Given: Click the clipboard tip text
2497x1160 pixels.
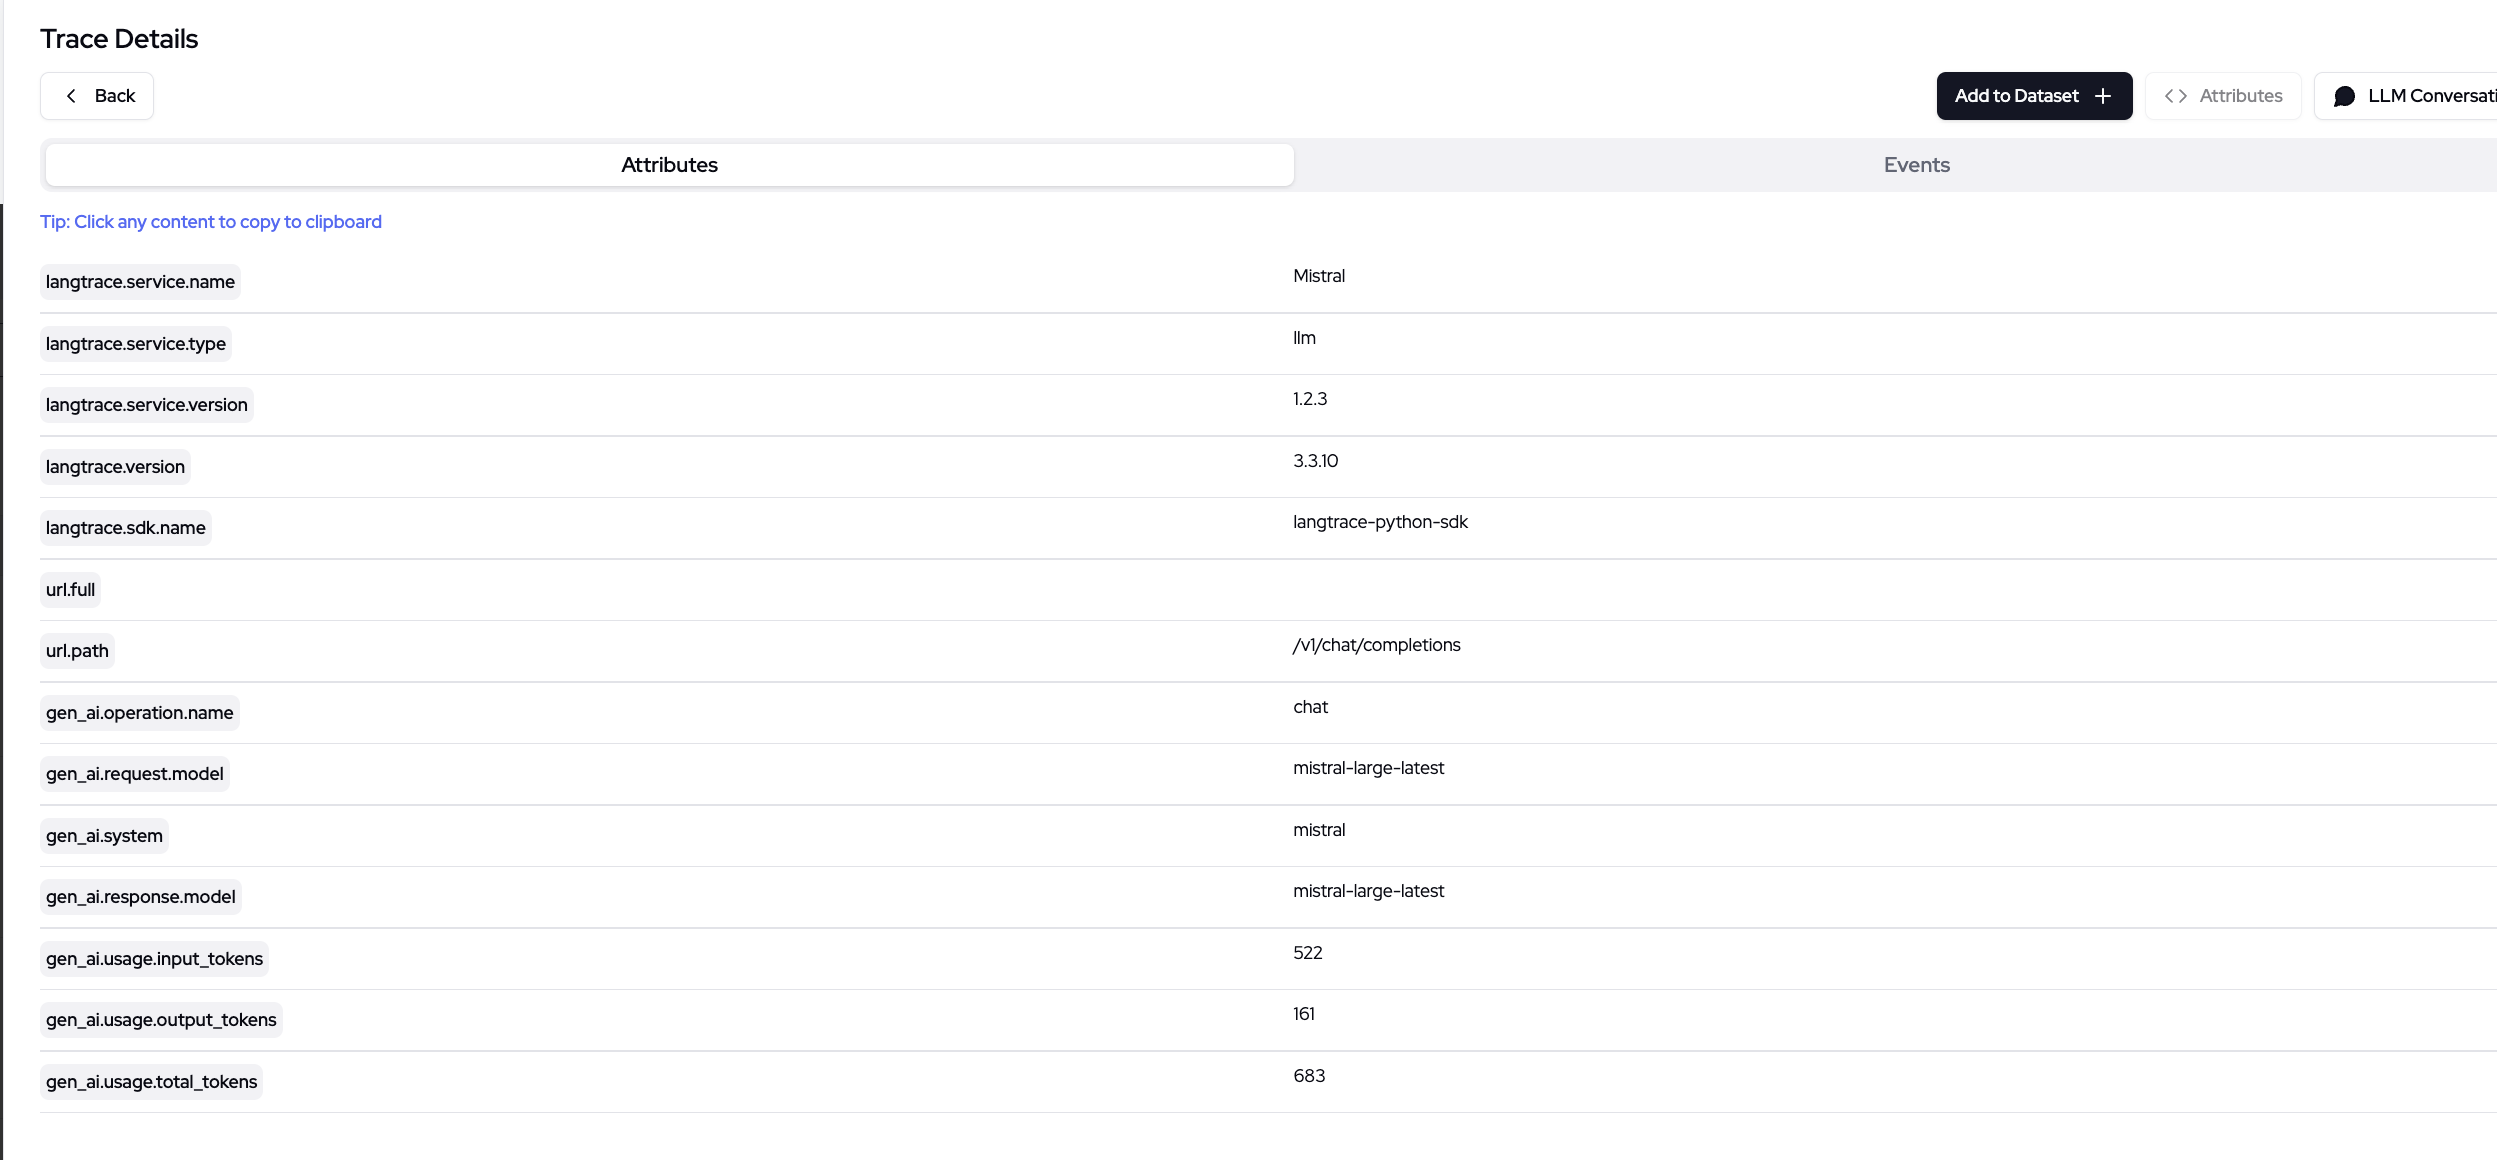Looking at the screenshot, I should 211,222.
